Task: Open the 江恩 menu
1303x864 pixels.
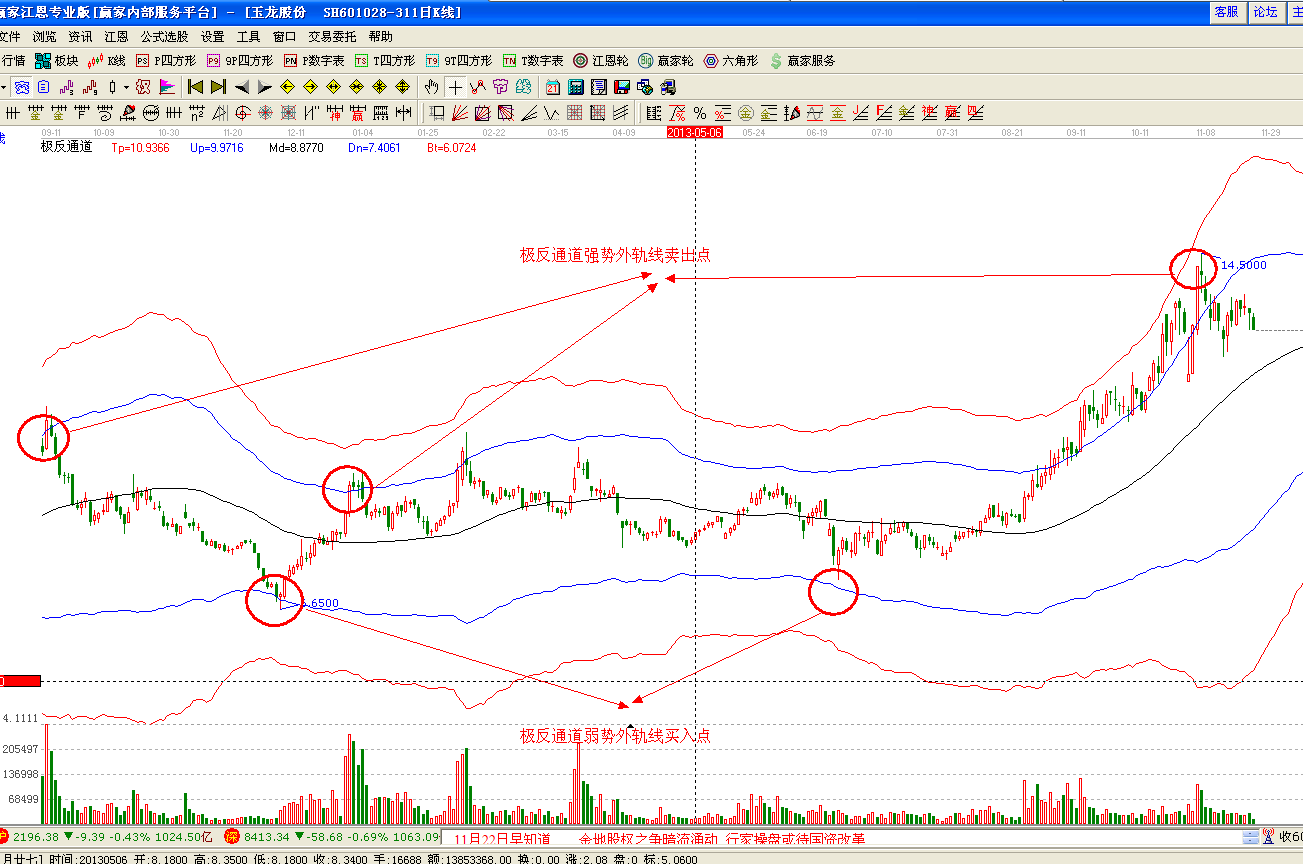Action: tap(116, 36)
